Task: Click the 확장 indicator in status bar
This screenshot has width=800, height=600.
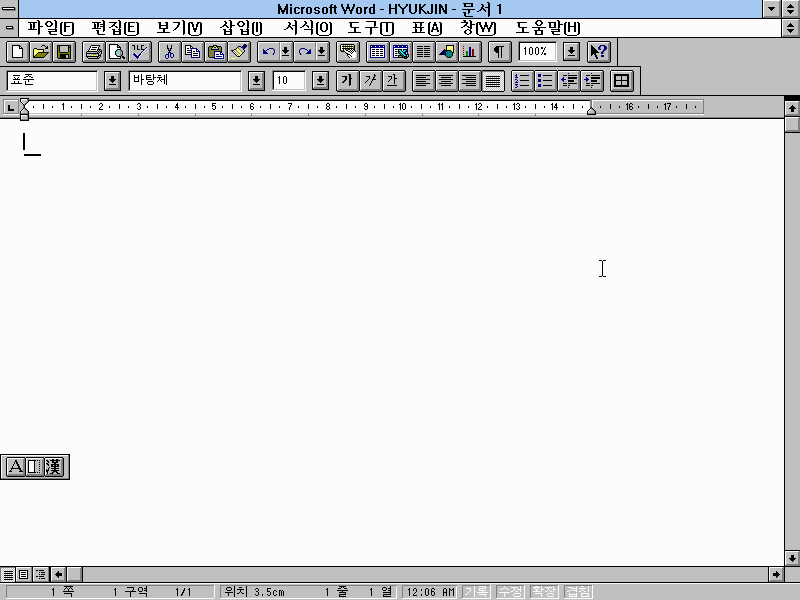Action: tap(544, 592)
